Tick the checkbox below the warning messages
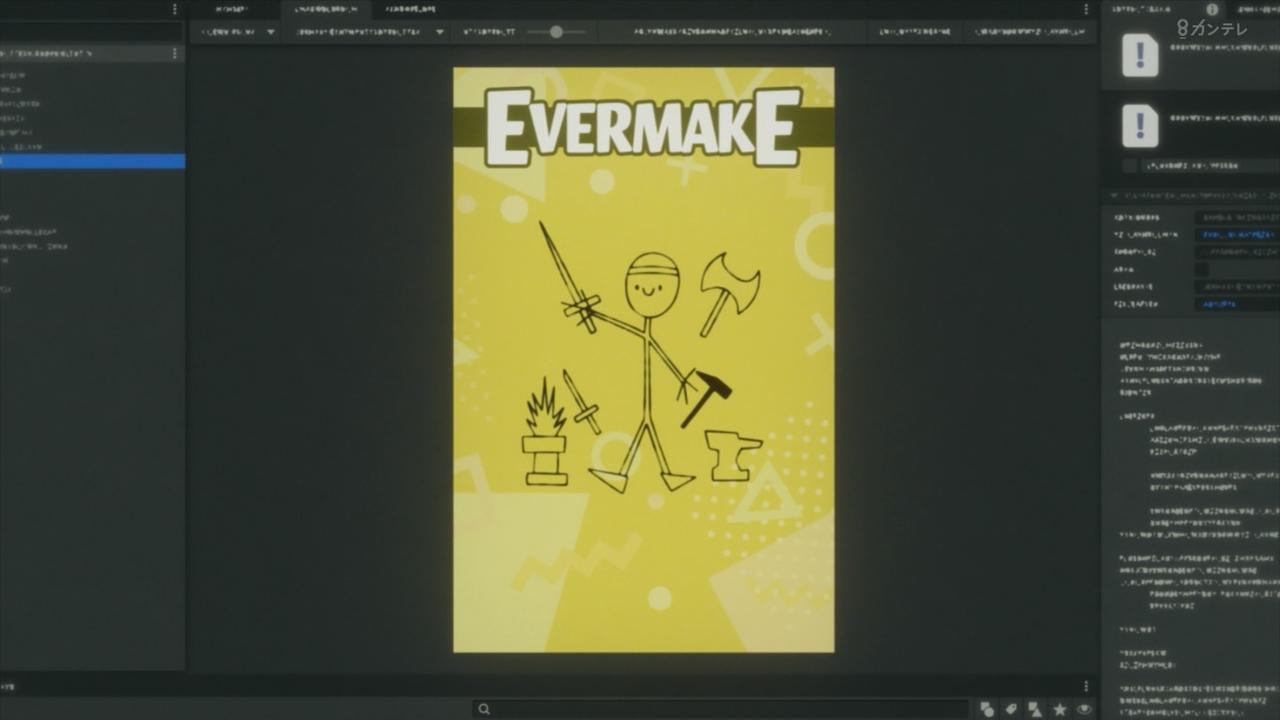1280x720 pixels. (x=1129, y=165)
